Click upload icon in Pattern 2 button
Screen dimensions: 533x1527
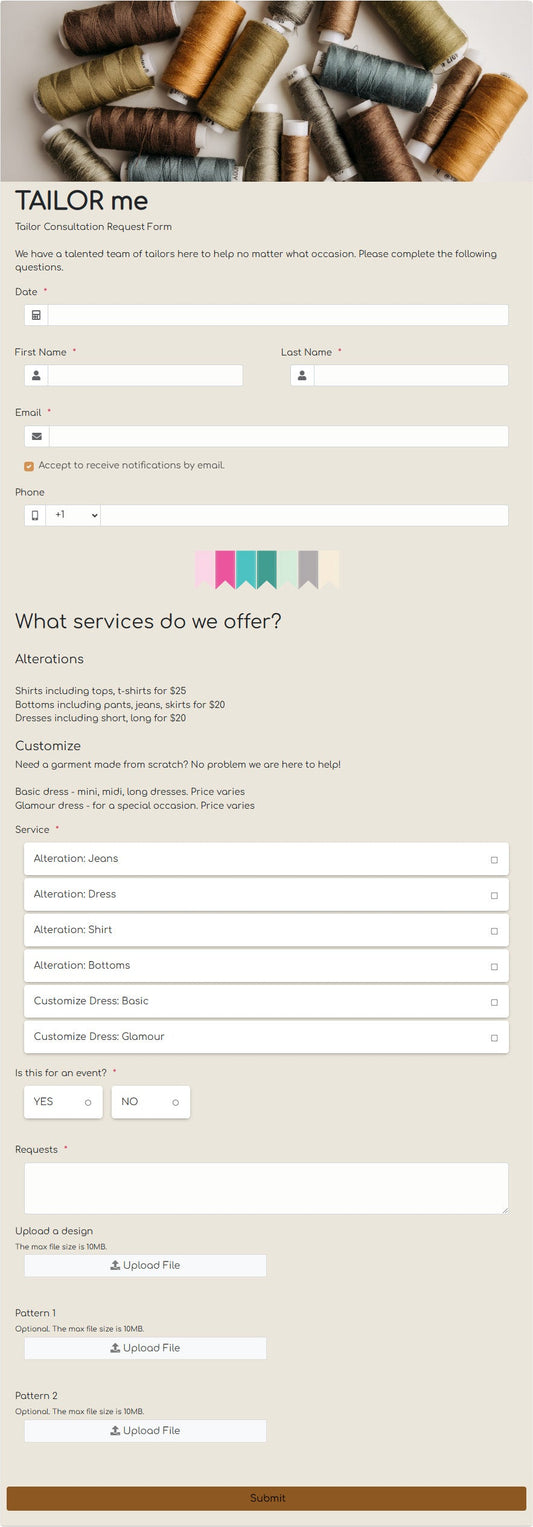115,1431
